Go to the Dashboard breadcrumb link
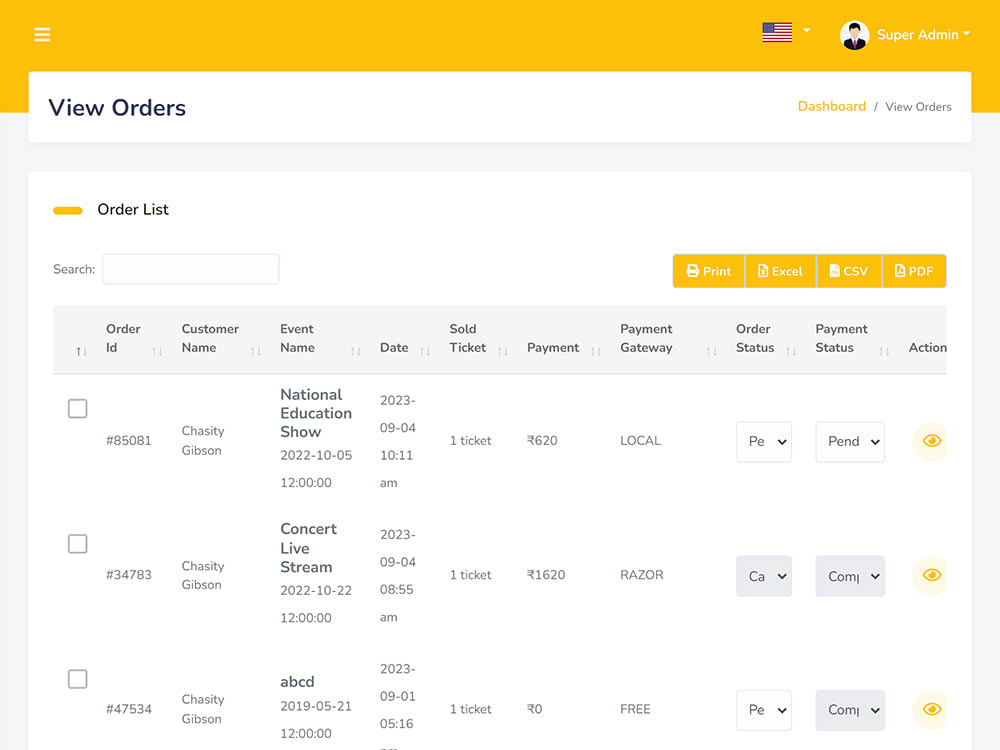The height and width of the screenshot is (750, 1000). point(832,107)
